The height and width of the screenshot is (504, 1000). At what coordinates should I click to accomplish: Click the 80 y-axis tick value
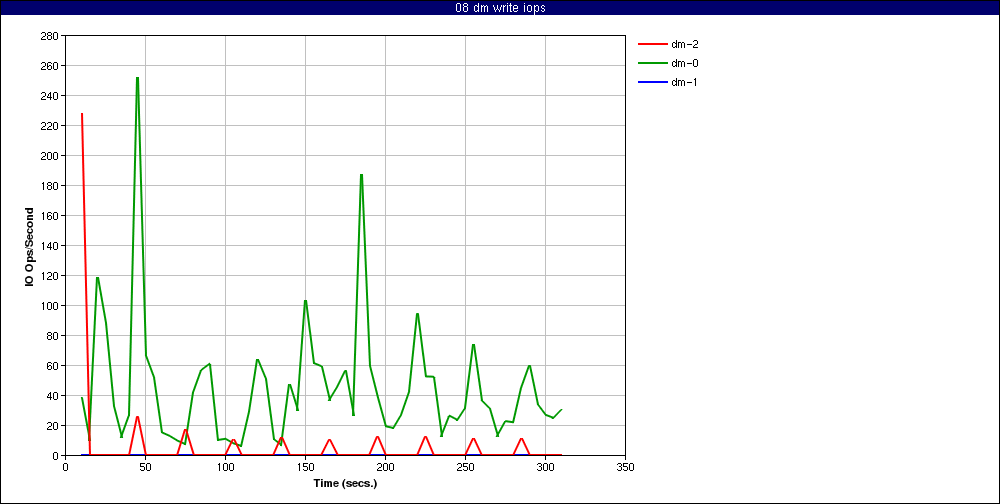coord(52,336)
